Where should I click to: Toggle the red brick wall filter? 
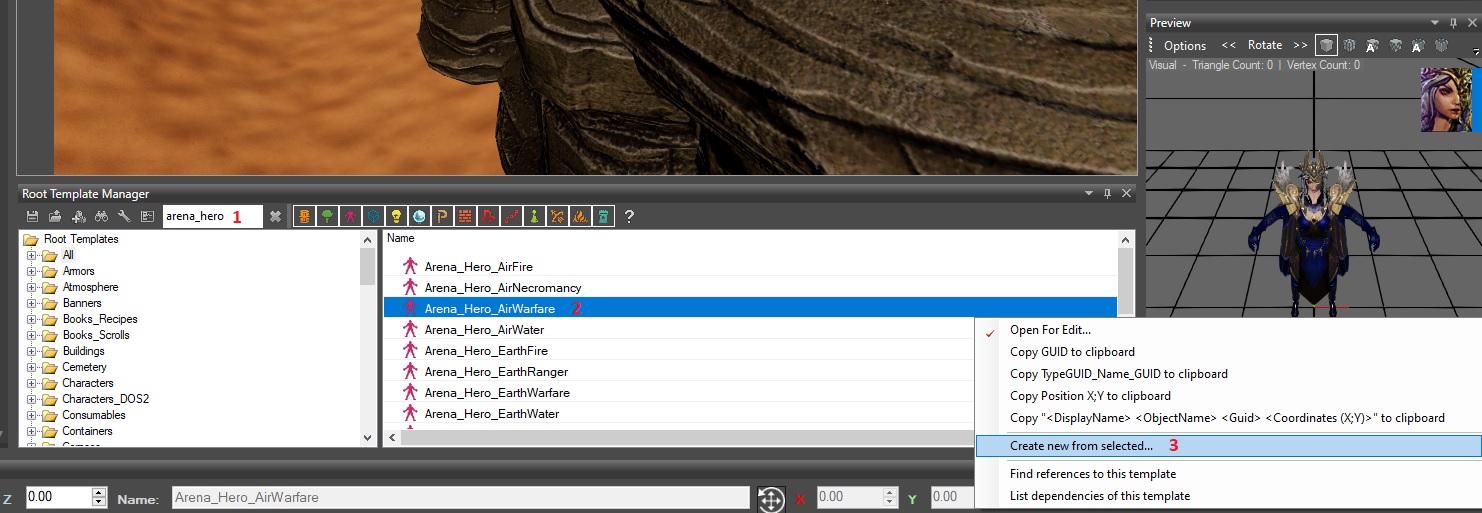464,216
